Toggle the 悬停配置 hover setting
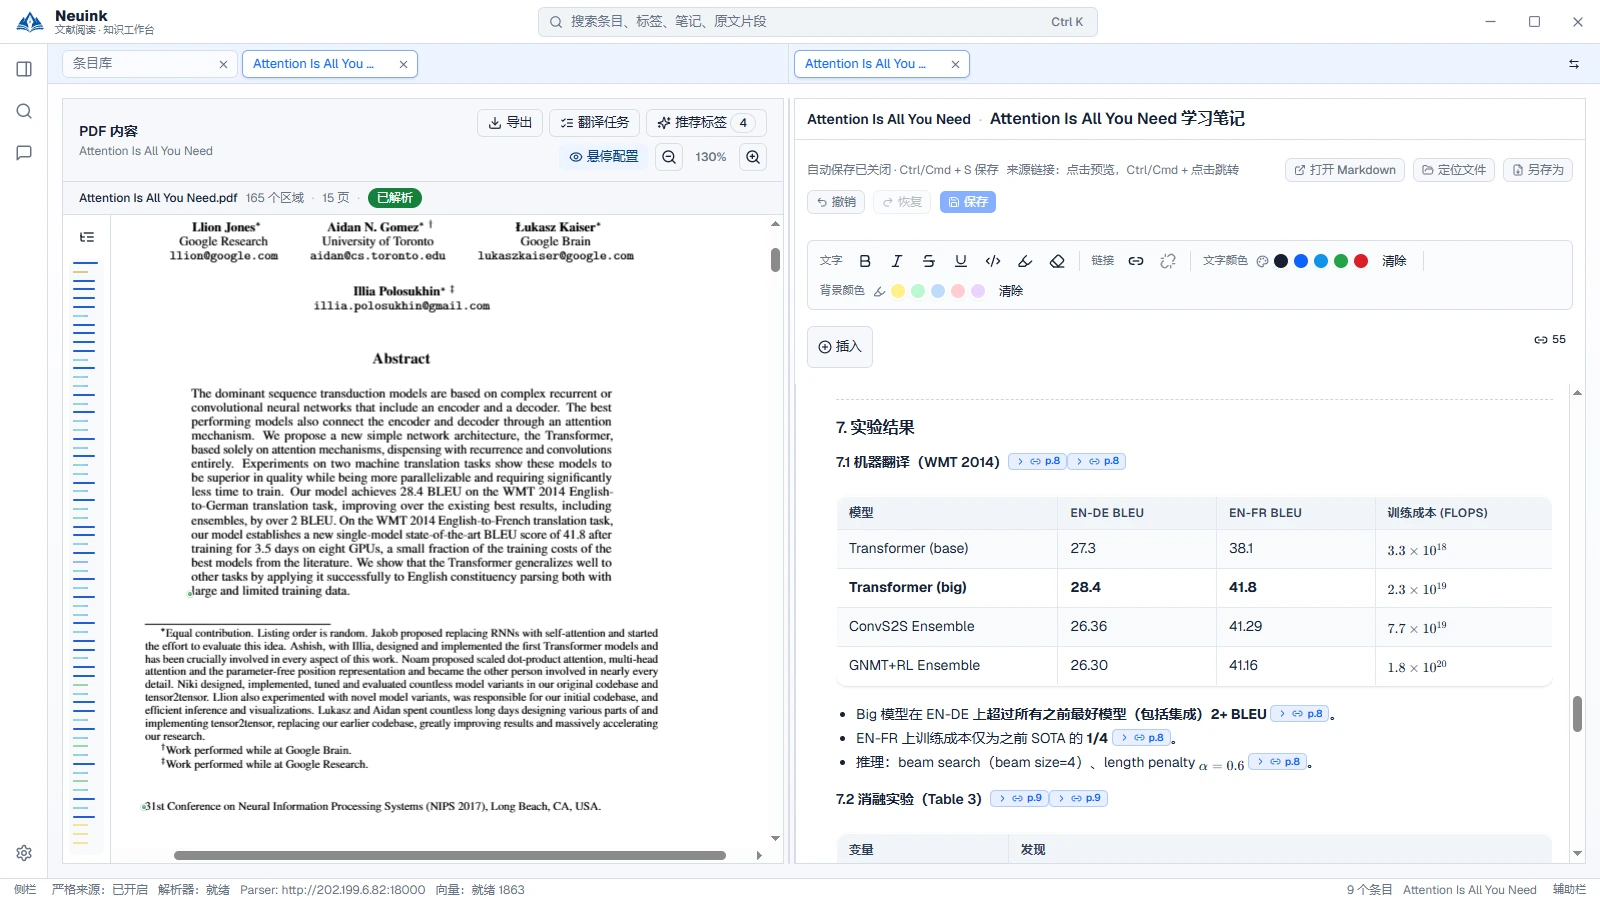Image resolution: width=1600 pixels, height=900 pixels. (x=604, y=157)
